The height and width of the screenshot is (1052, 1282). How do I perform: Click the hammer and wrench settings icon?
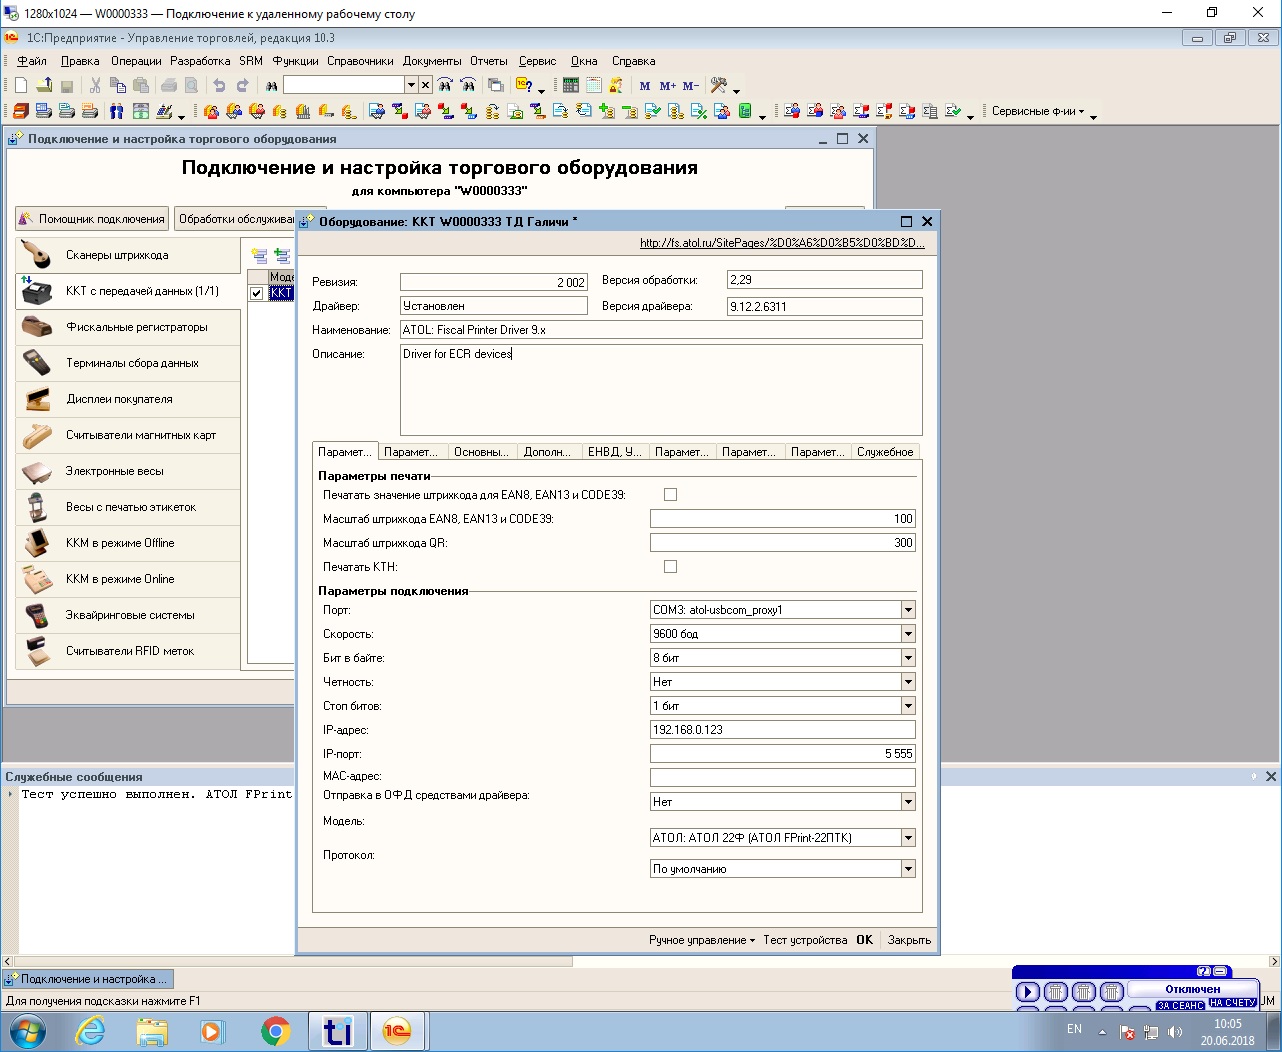[719, 86]
